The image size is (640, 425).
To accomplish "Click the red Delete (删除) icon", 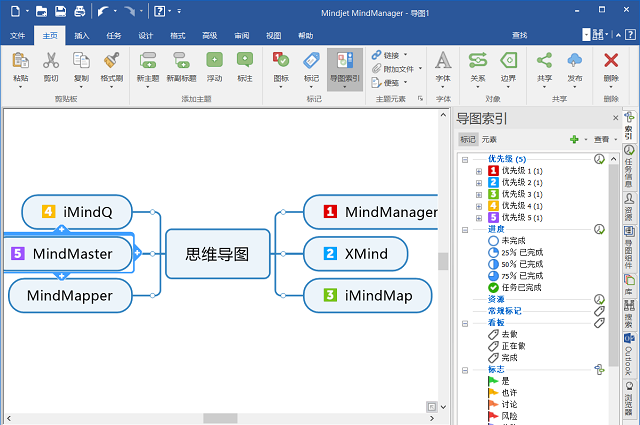I will (611, 60).
